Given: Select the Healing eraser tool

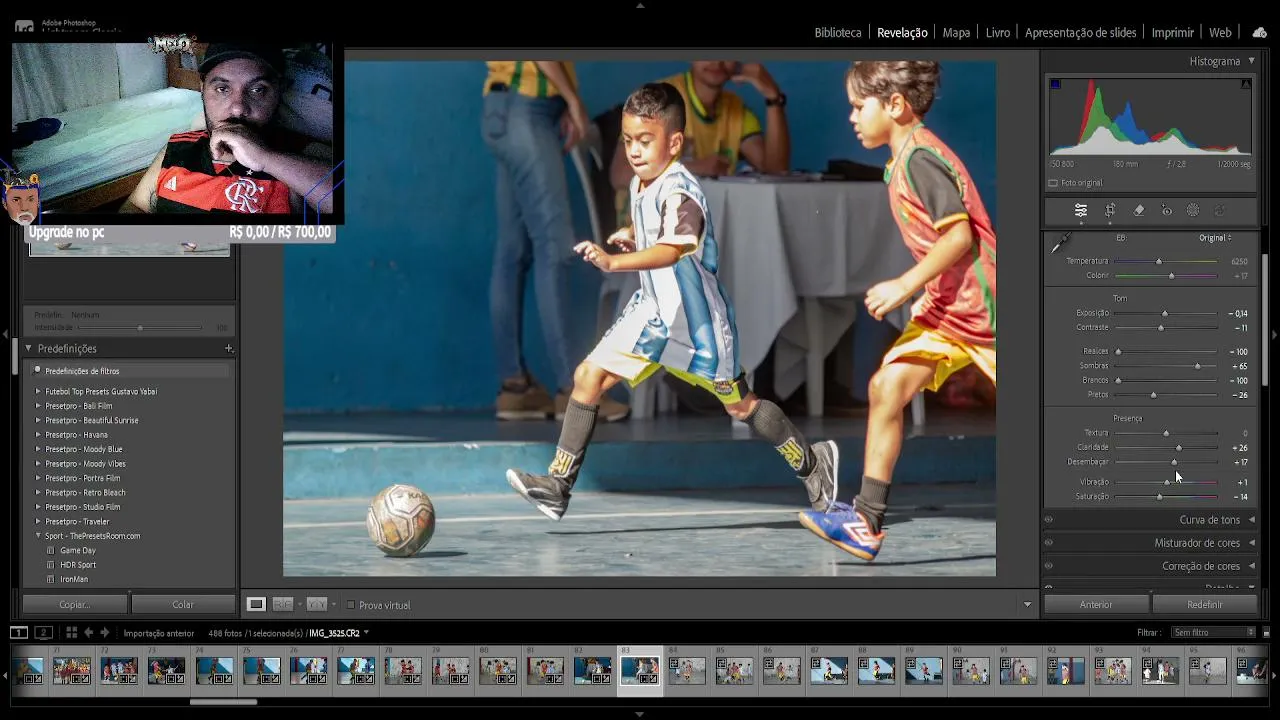Looking at the screenshot, I should 1139,211.
